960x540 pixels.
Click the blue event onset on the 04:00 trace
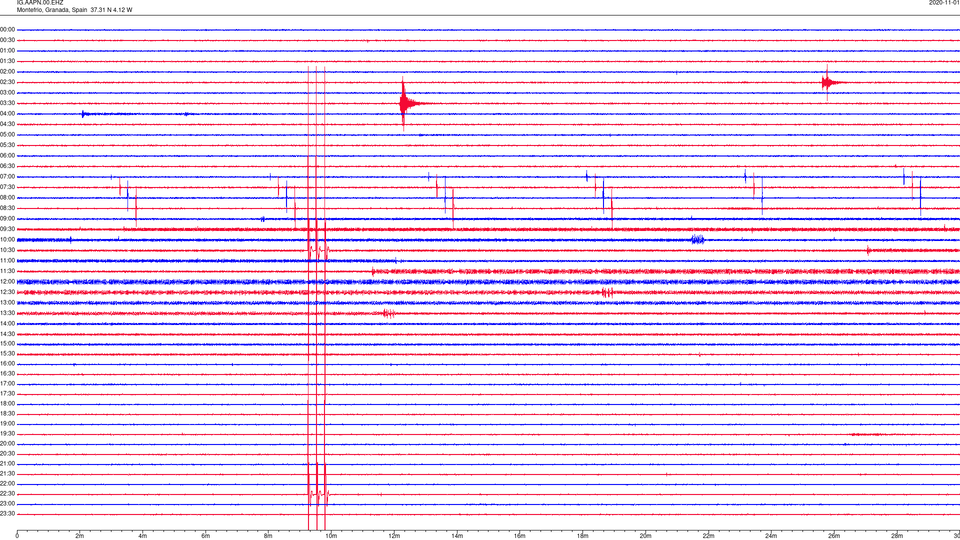click(84, 114)
